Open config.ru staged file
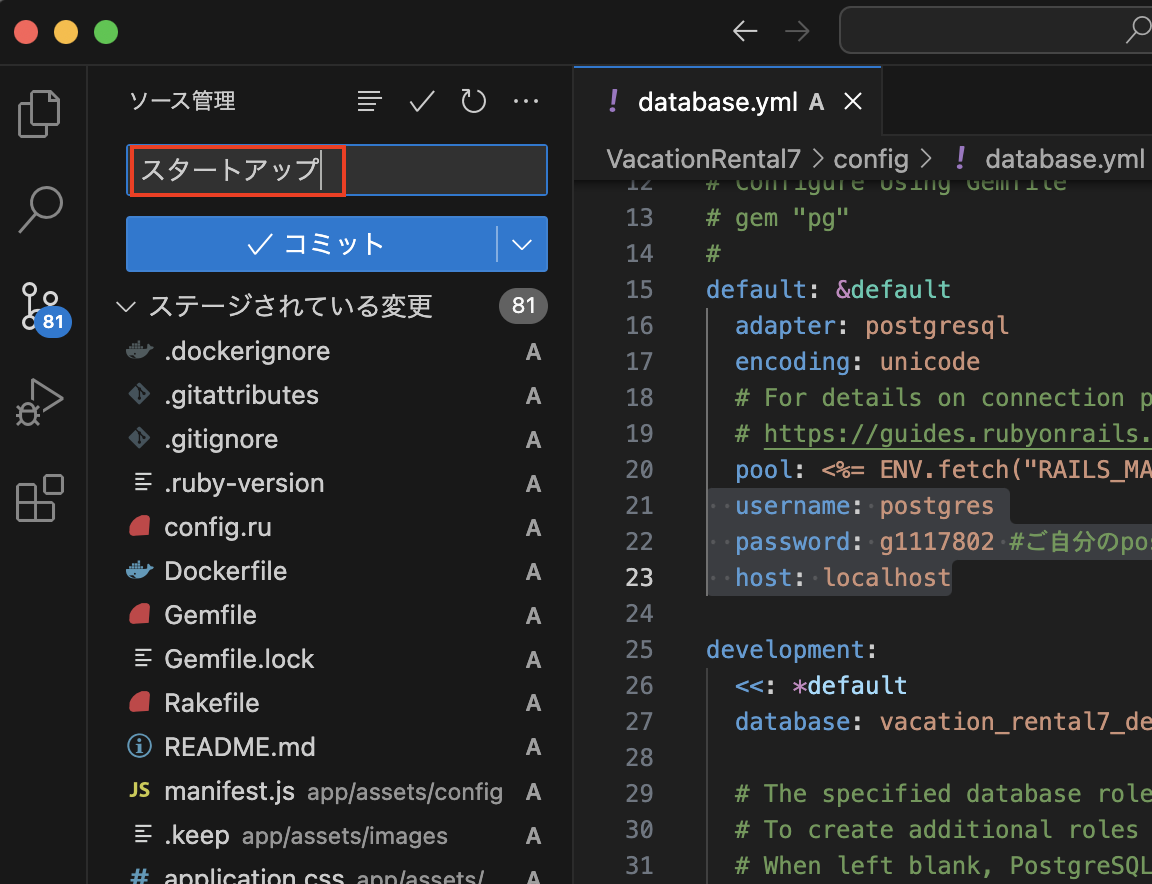 217,528
